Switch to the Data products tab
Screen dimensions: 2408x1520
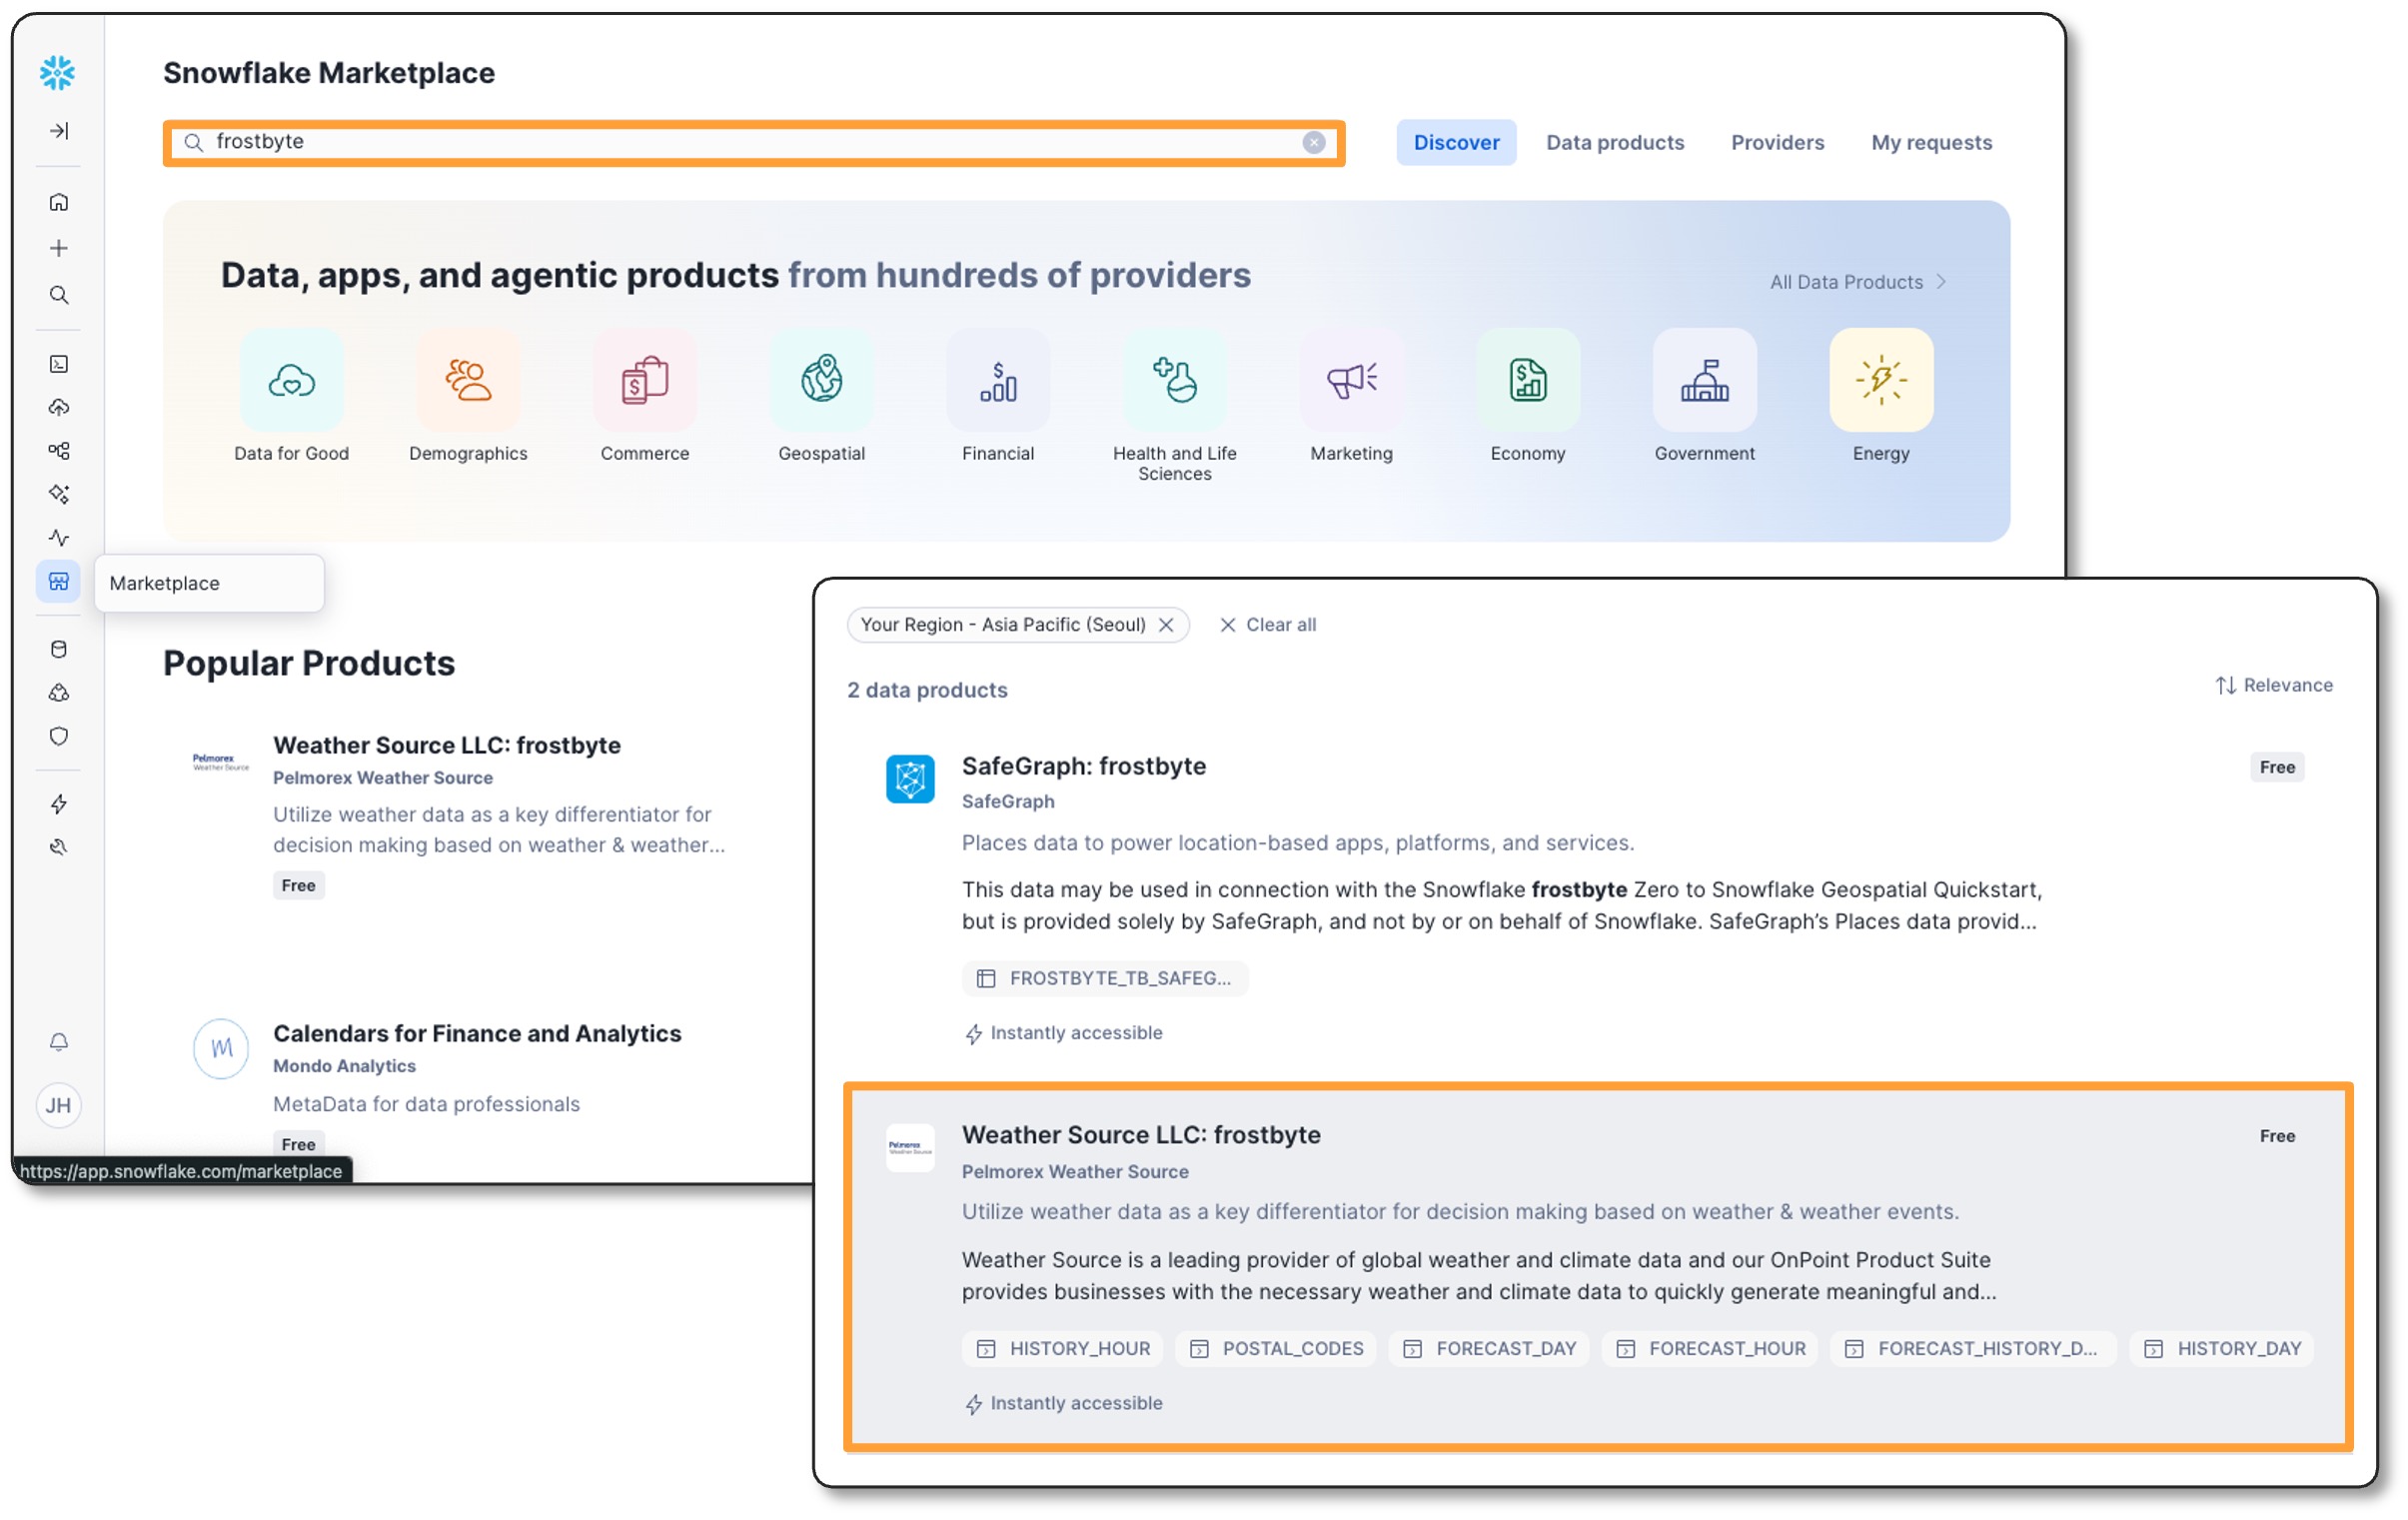pos(1614,143)
